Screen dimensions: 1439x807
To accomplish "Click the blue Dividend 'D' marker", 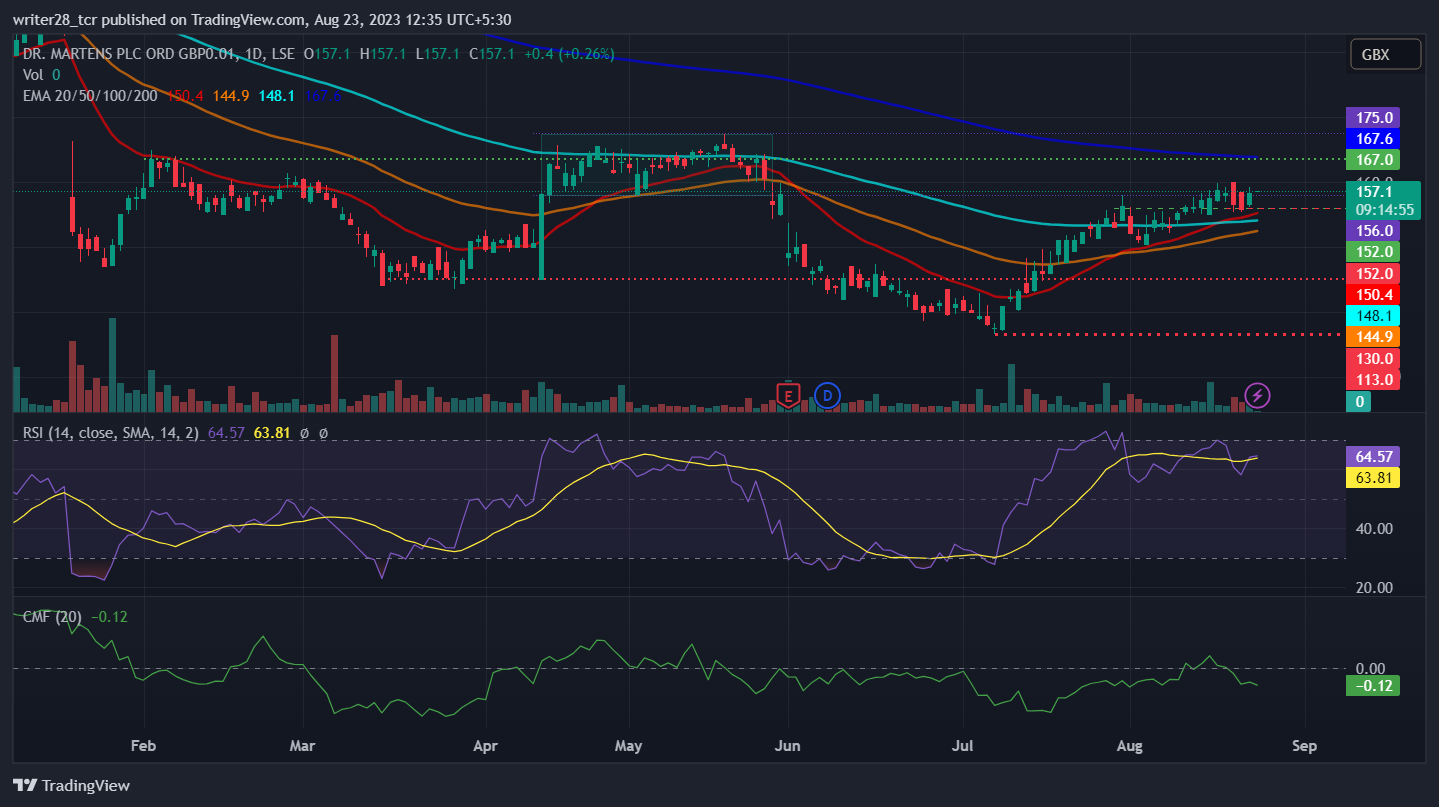I will tap(826, 395).
